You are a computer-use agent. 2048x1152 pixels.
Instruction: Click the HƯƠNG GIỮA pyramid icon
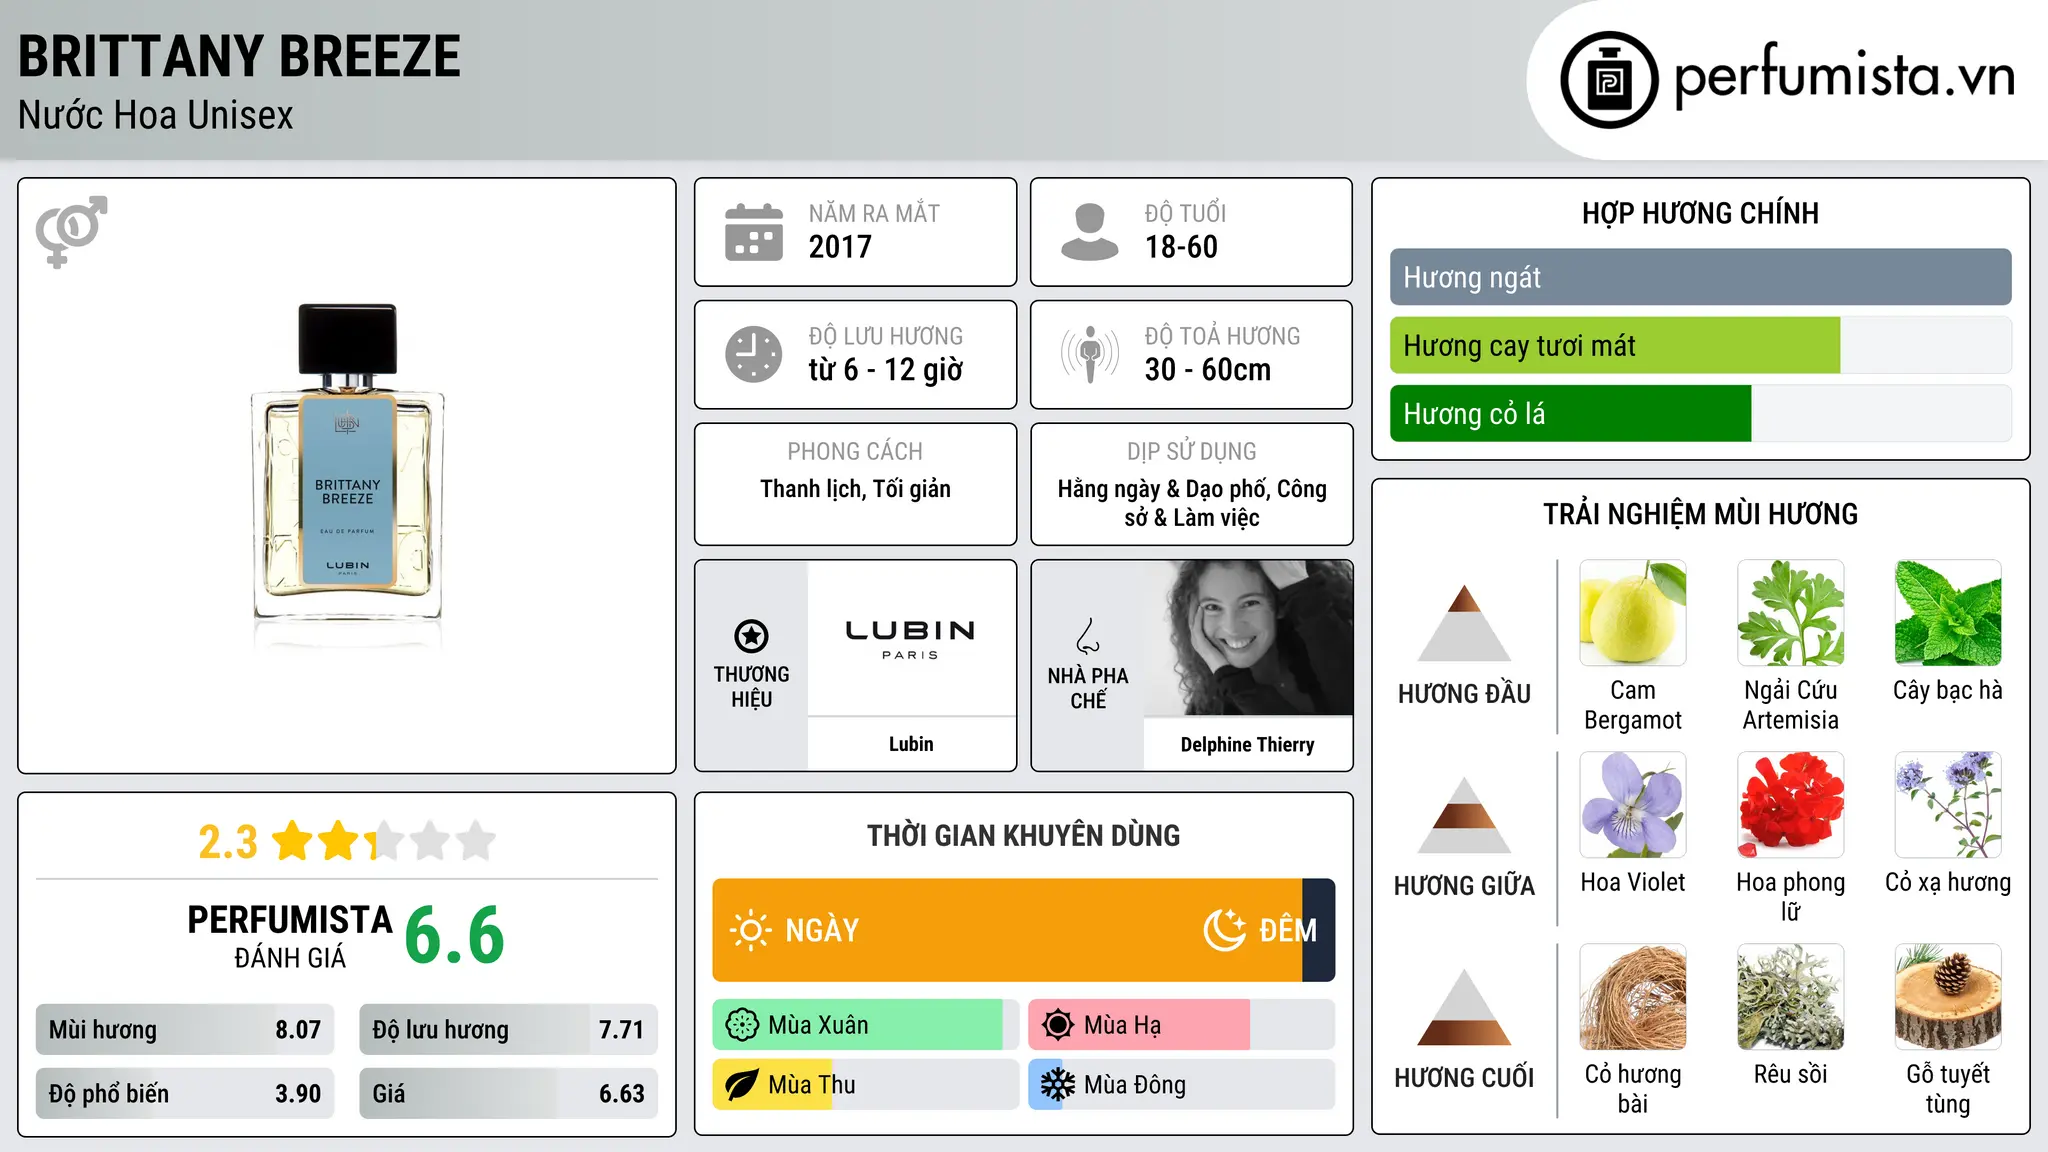click(1464, 815)
